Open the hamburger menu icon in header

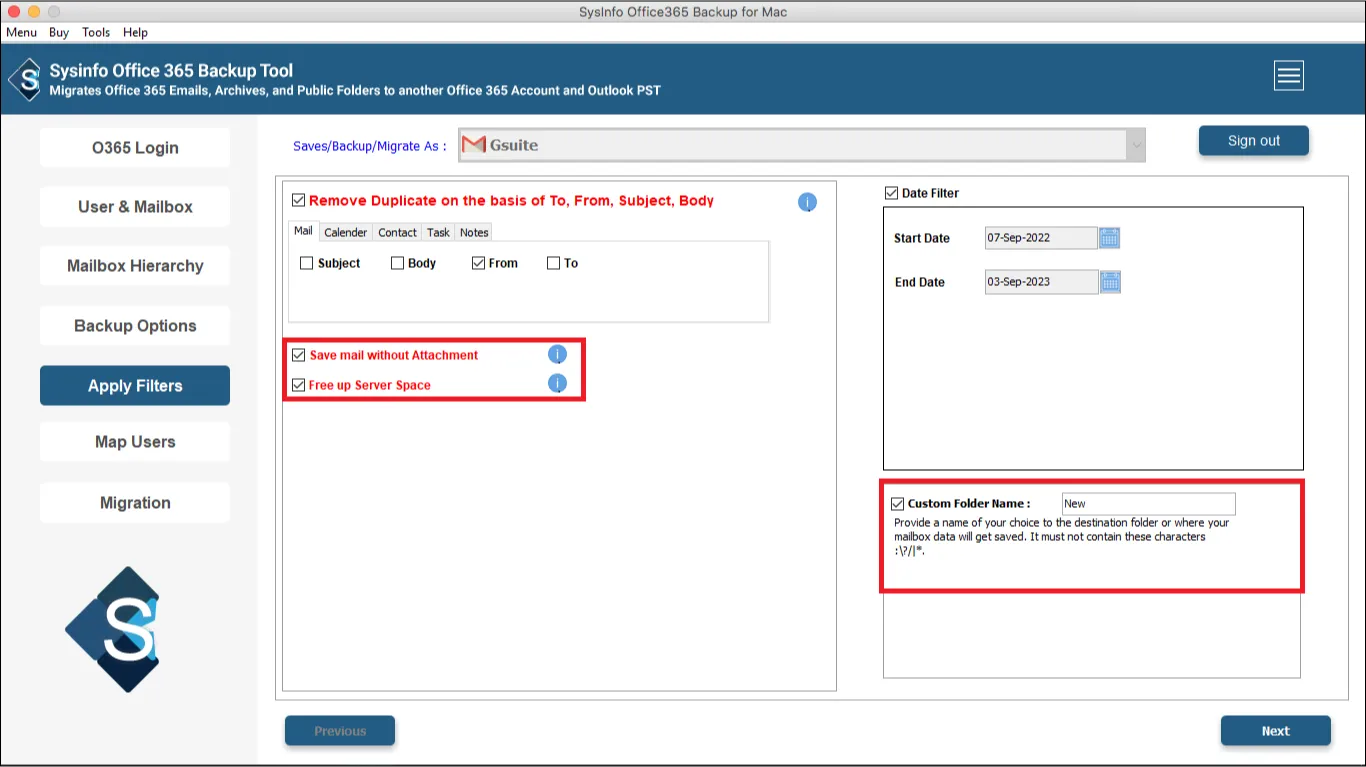tap(1288, 75)
